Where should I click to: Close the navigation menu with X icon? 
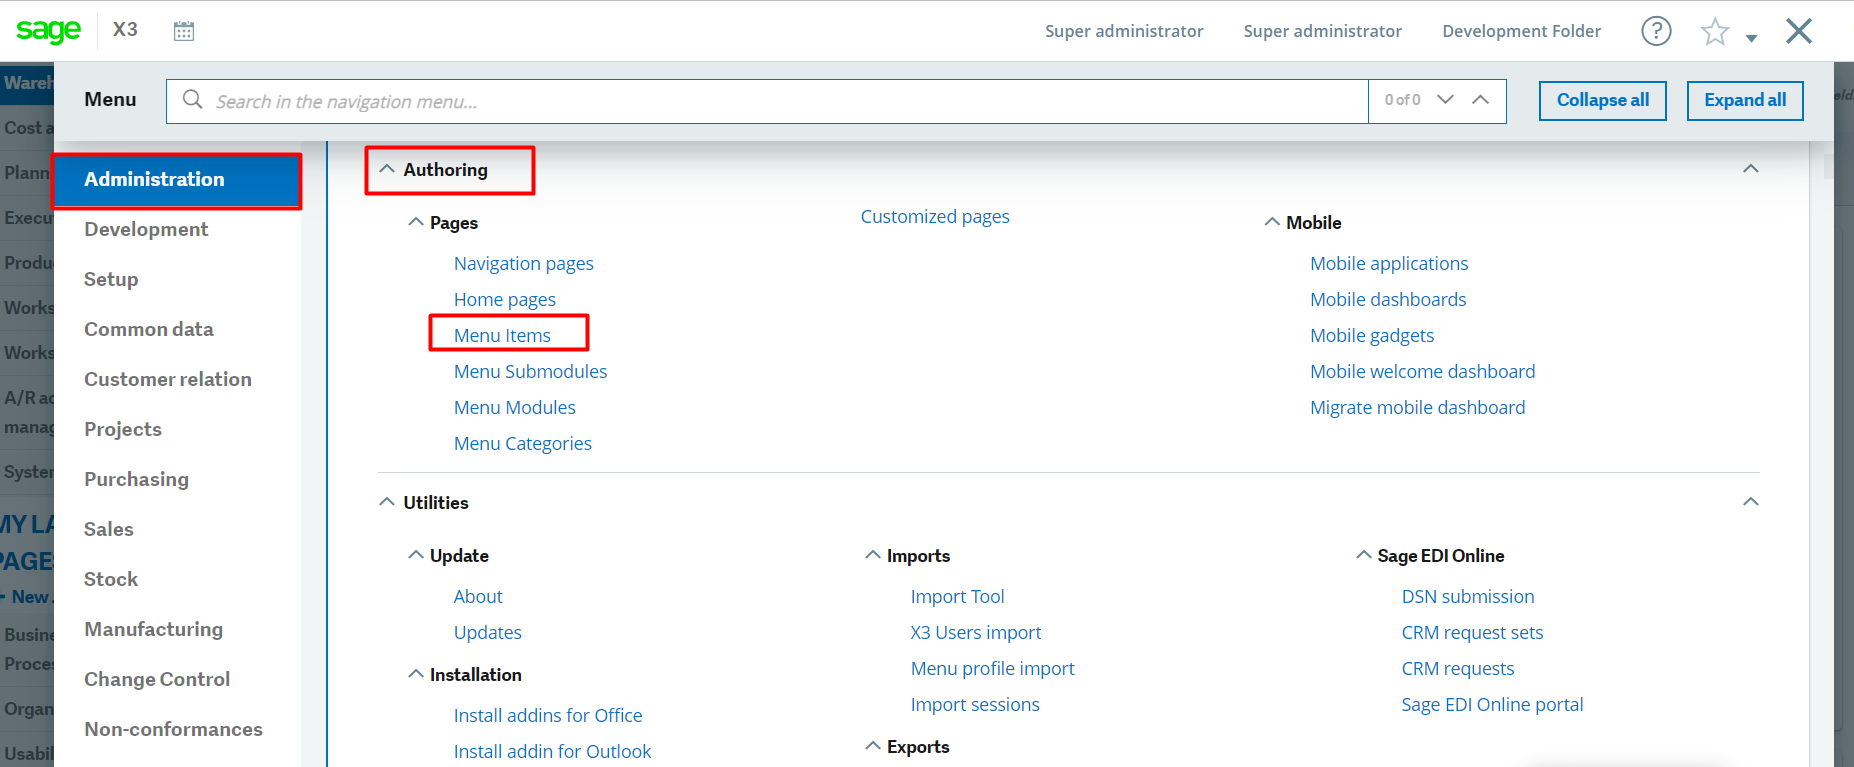click(x=1798, y=31)
